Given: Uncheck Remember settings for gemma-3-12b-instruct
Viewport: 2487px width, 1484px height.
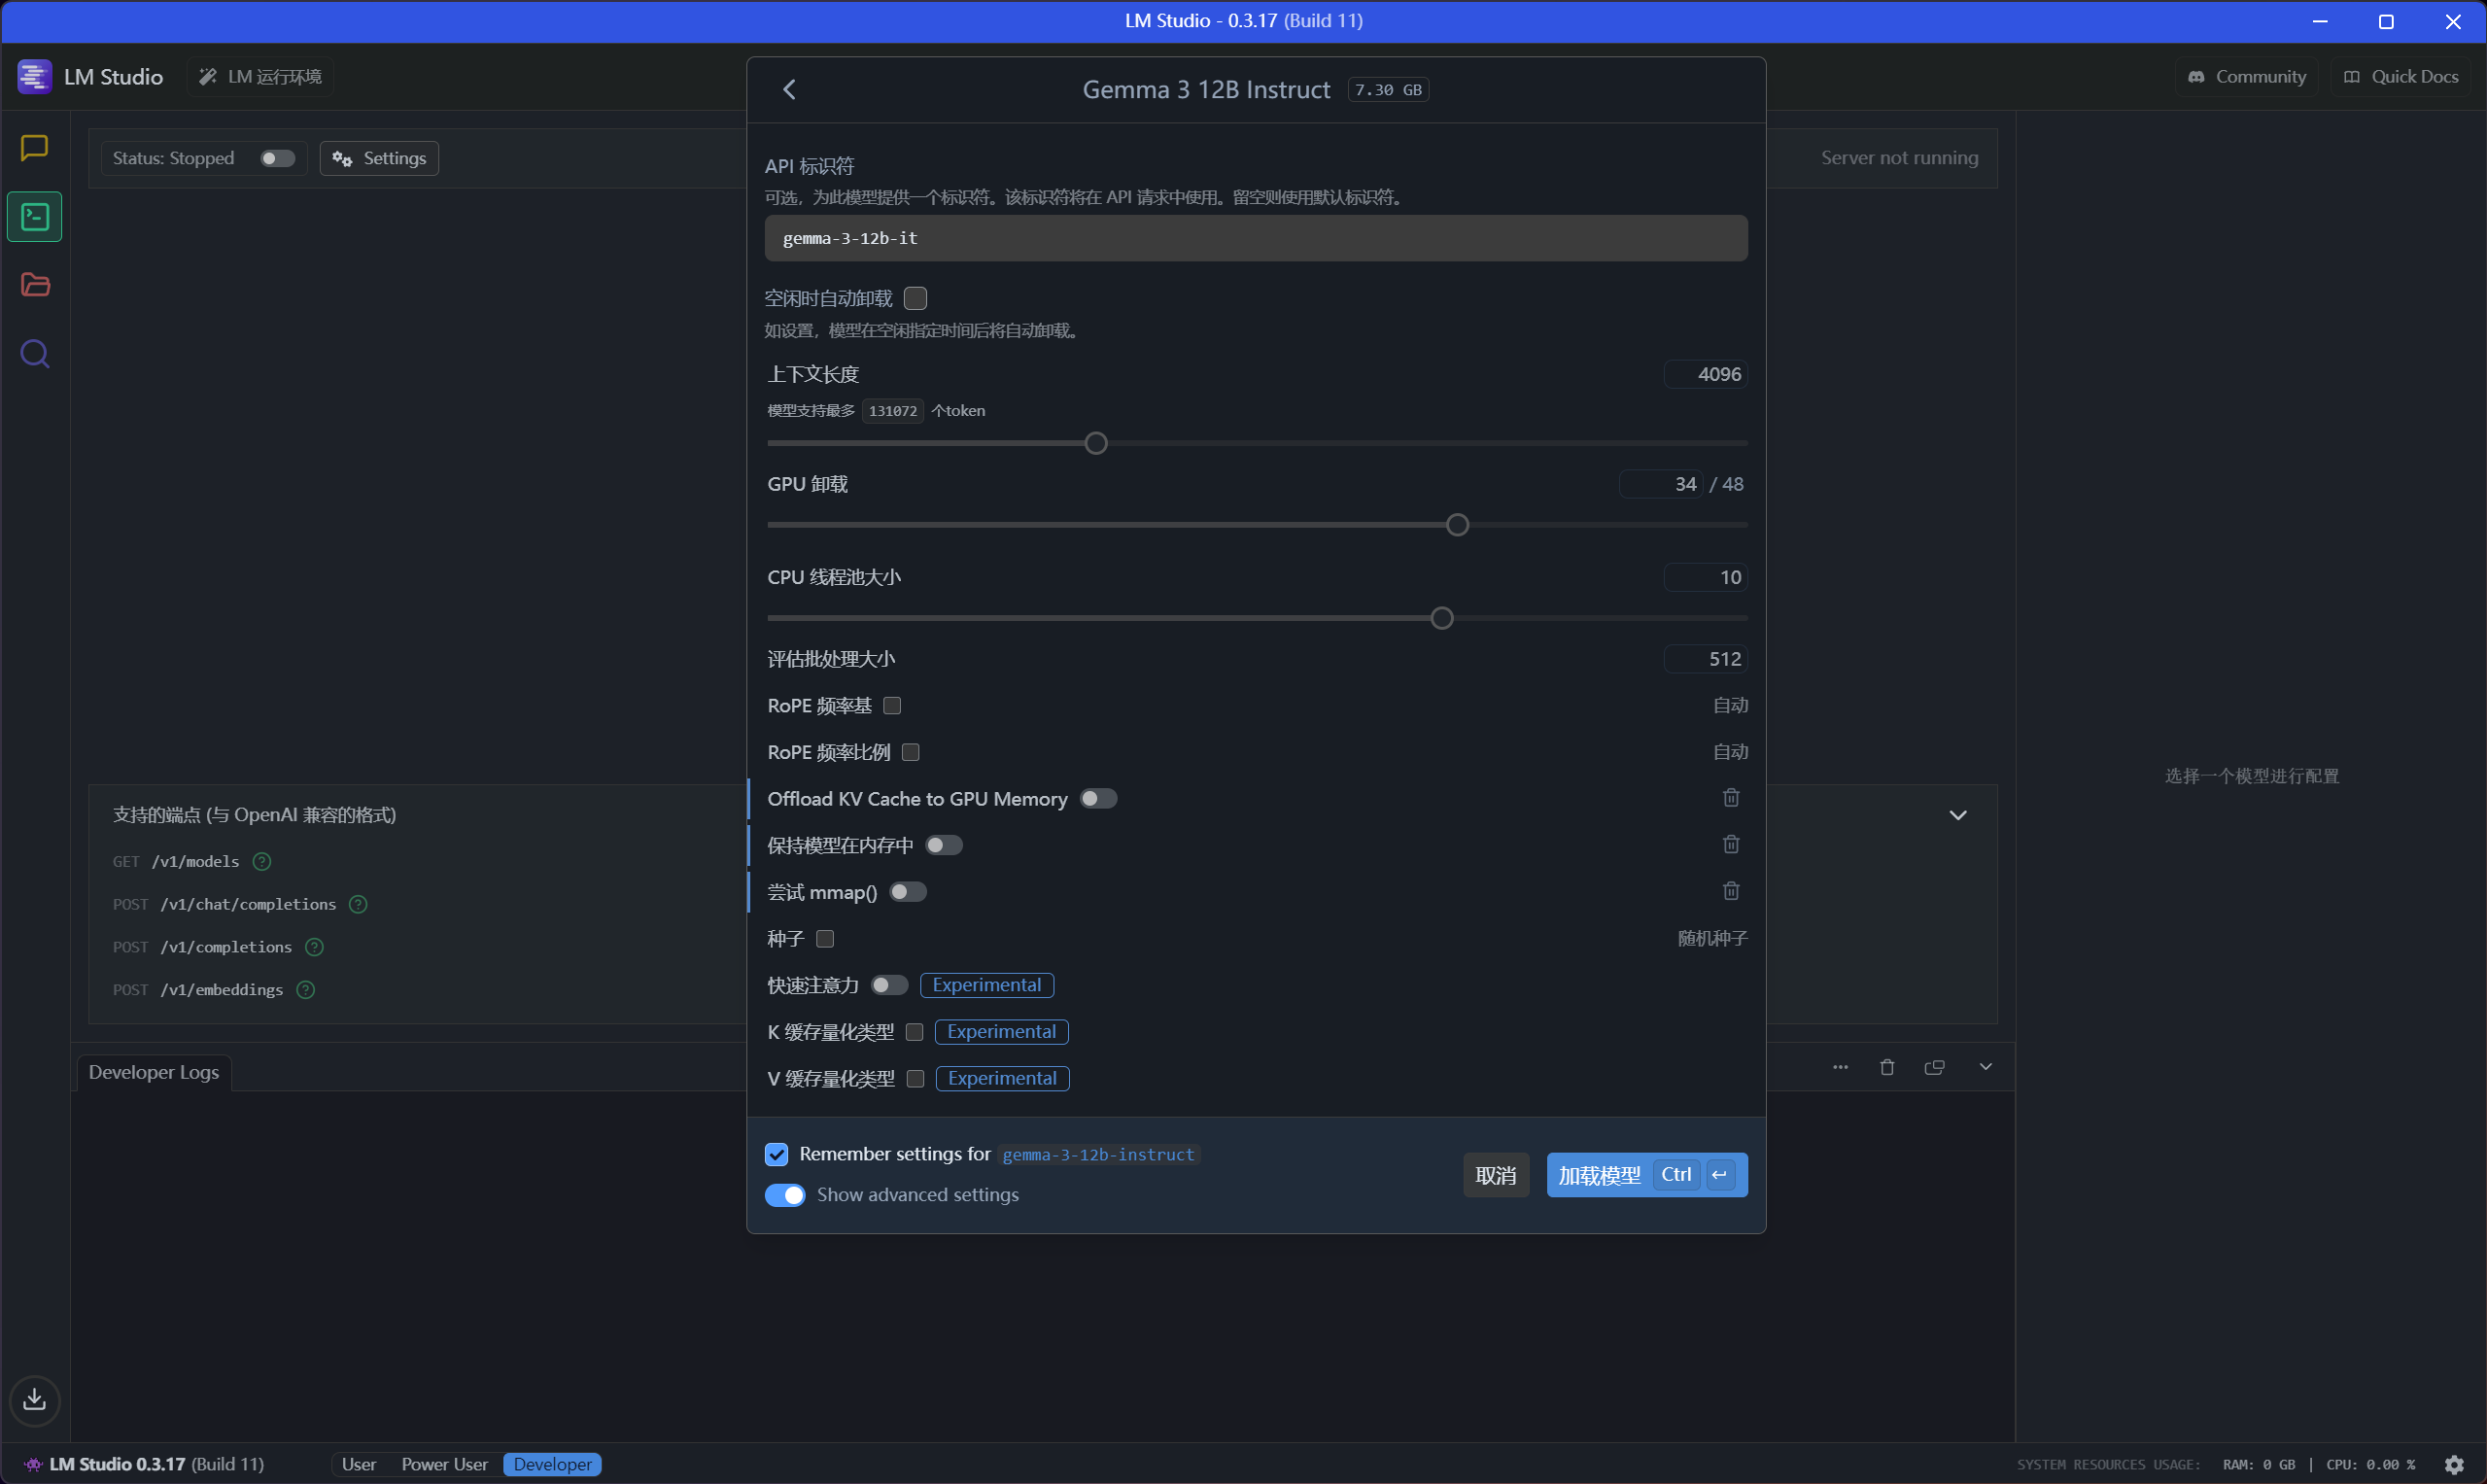Looking at the screenshot, I should pyautogui.click(x=776, y=1154).
